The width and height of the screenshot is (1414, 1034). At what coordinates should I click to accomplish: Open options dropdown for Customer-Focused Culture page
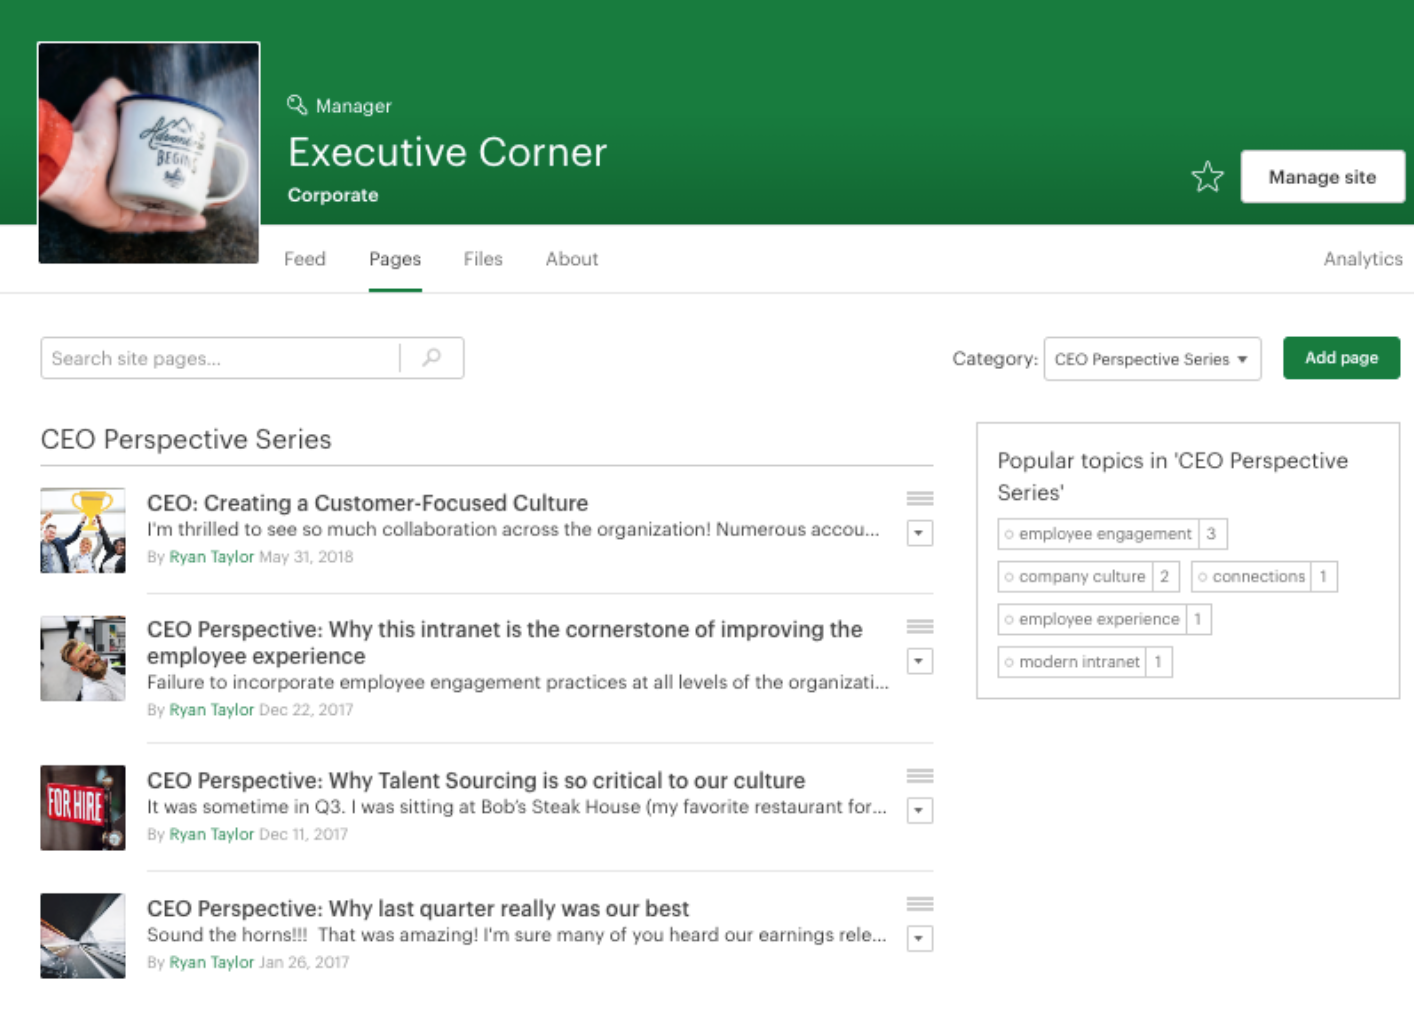click(x=920, y=533)
